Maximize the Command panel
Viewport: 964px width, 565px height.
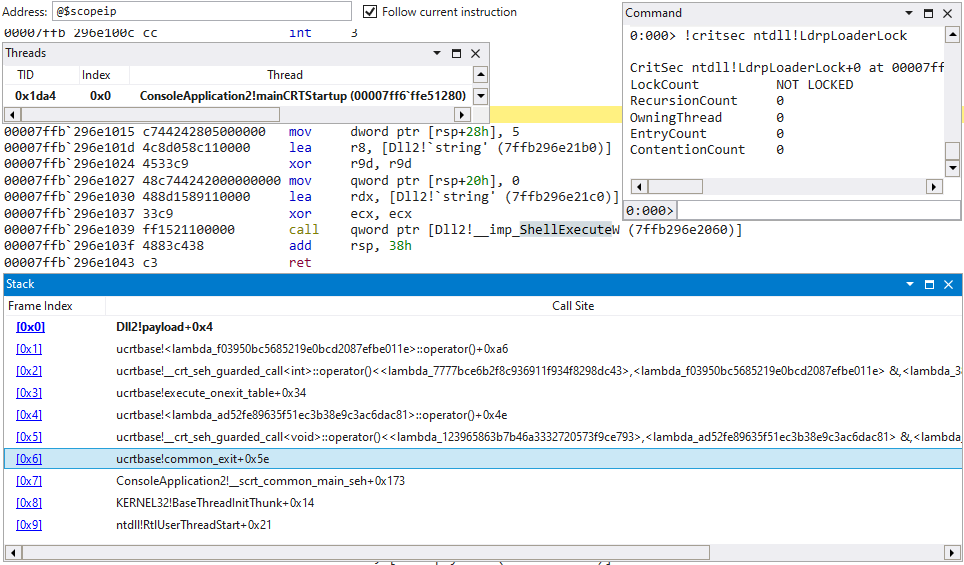coord(928,14)
